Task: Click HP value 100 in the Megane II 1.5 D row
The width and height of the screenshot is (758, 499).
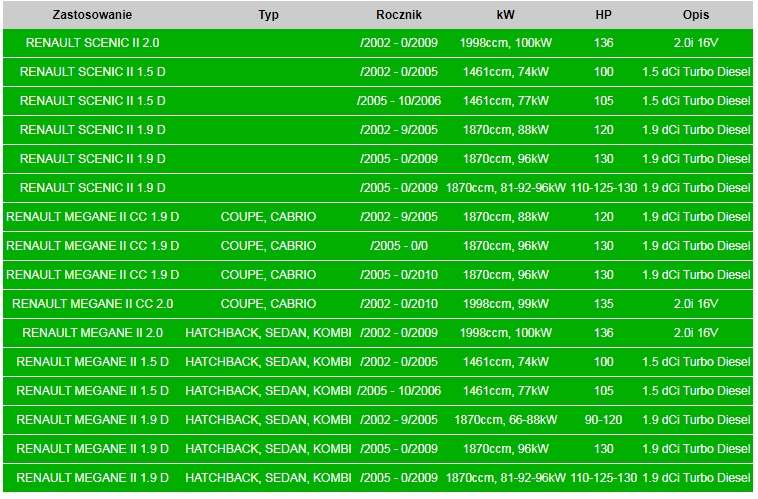Action: 603,362
